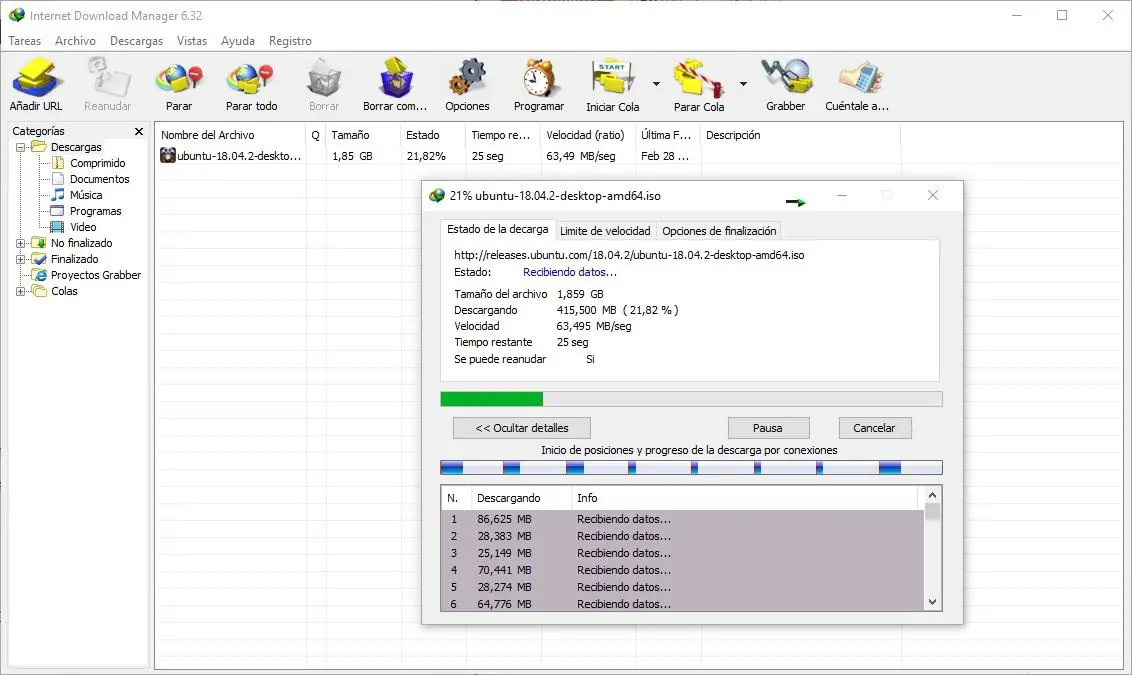The height and width of the screenshot is (675, 1132).
Task: Expand the Finalizado tree node
Action: click(20, 259)
